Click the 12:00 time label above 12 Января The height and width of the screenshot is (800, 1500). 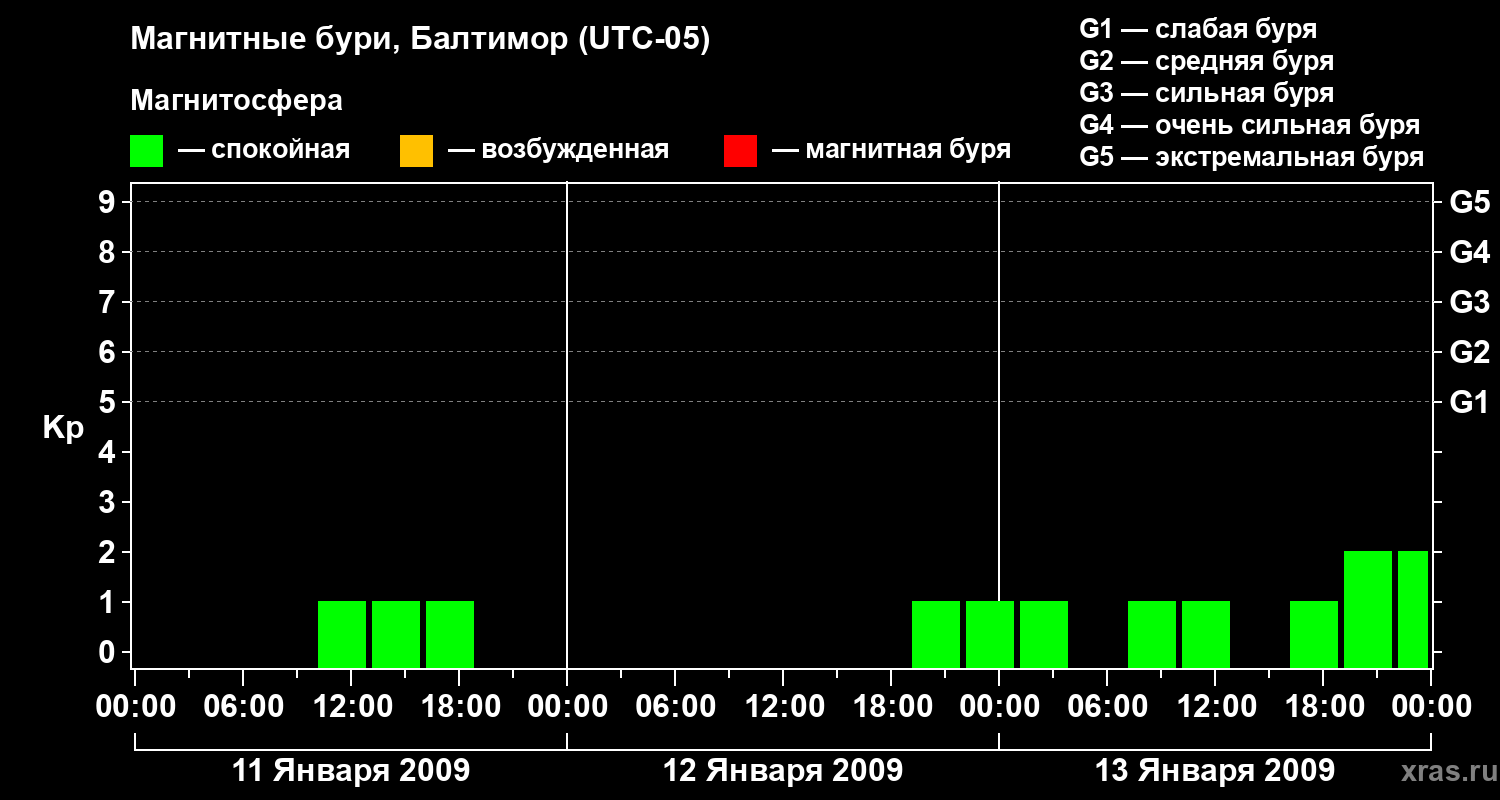(x=783, y=706)
